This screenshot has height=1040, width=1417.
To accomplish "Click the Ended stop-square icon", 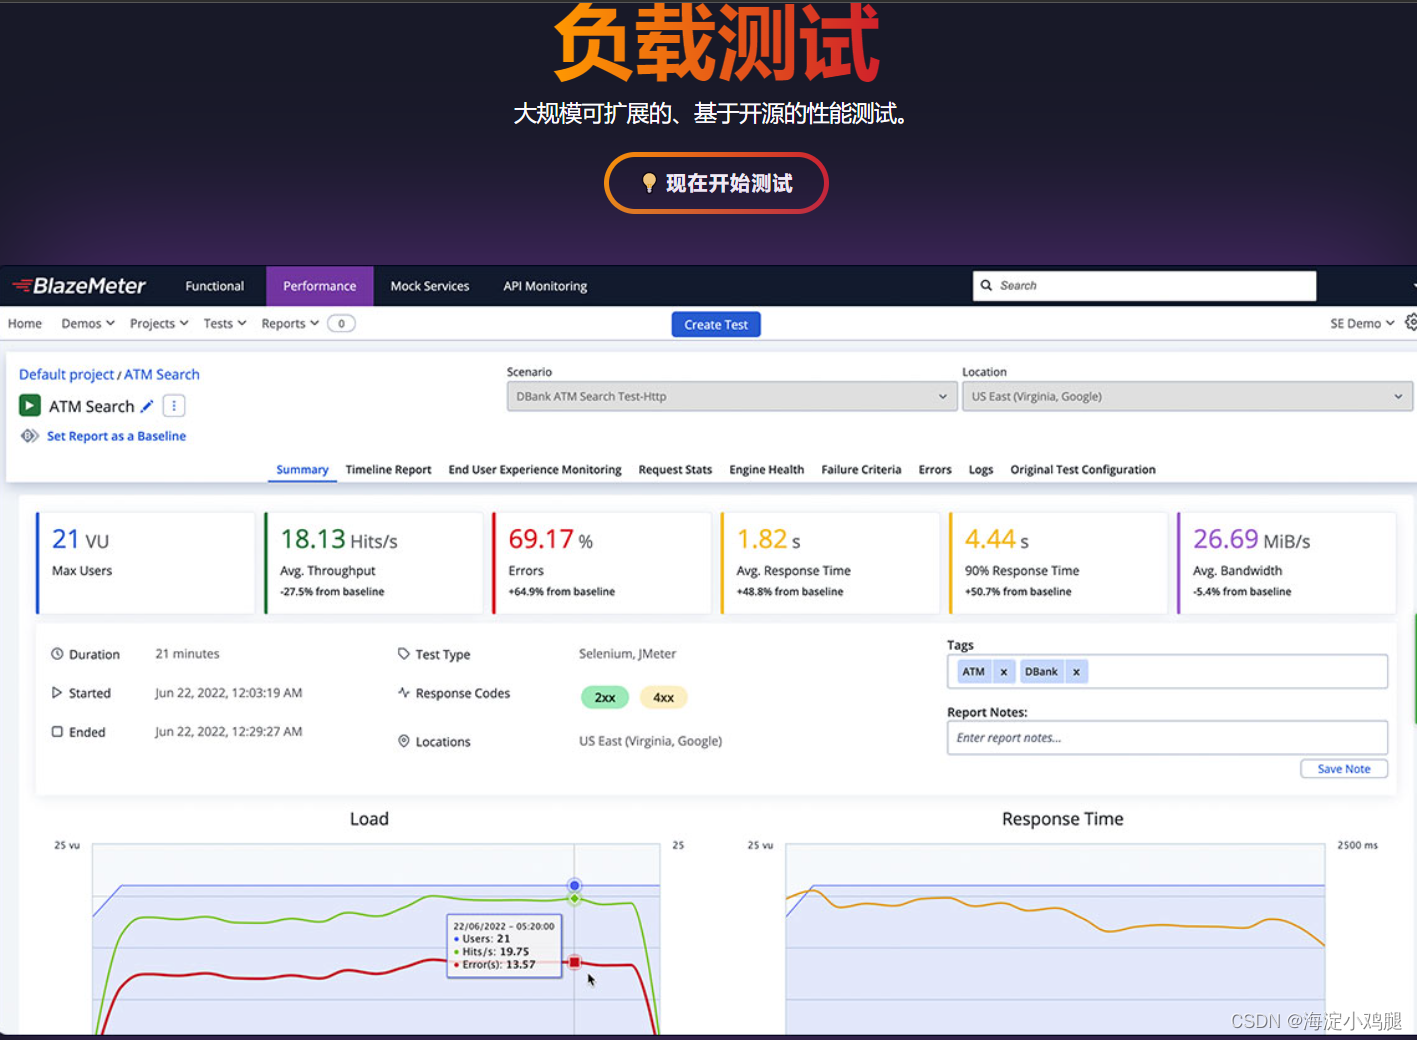I will point(57,732).
